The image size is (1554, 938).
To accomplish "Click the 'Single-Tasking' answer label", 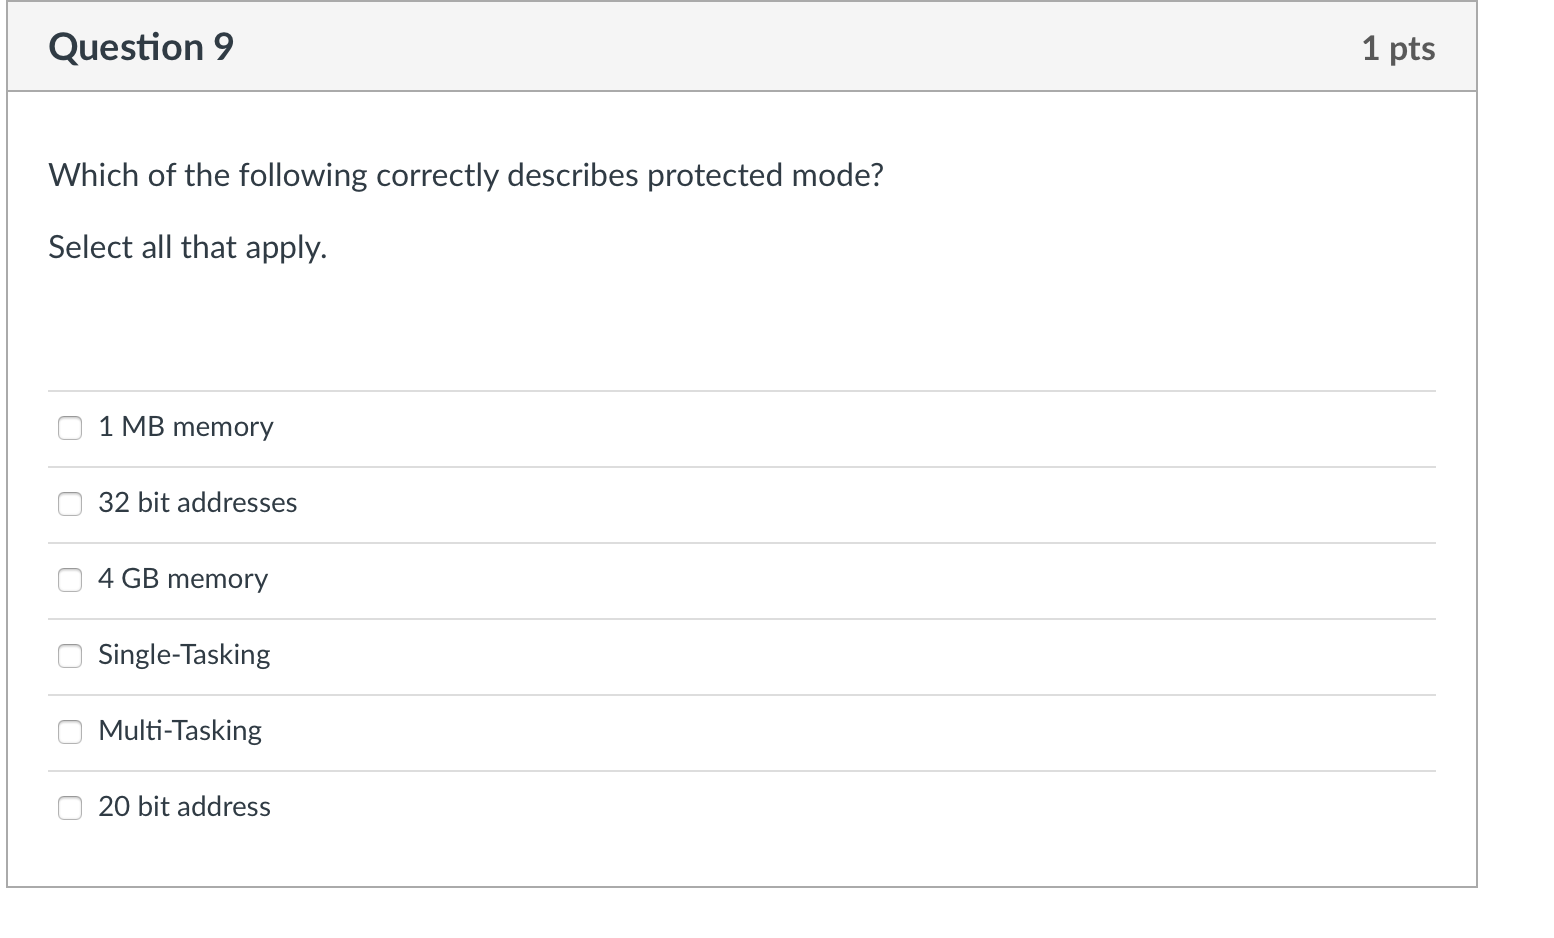I will (x=184, y=655).
